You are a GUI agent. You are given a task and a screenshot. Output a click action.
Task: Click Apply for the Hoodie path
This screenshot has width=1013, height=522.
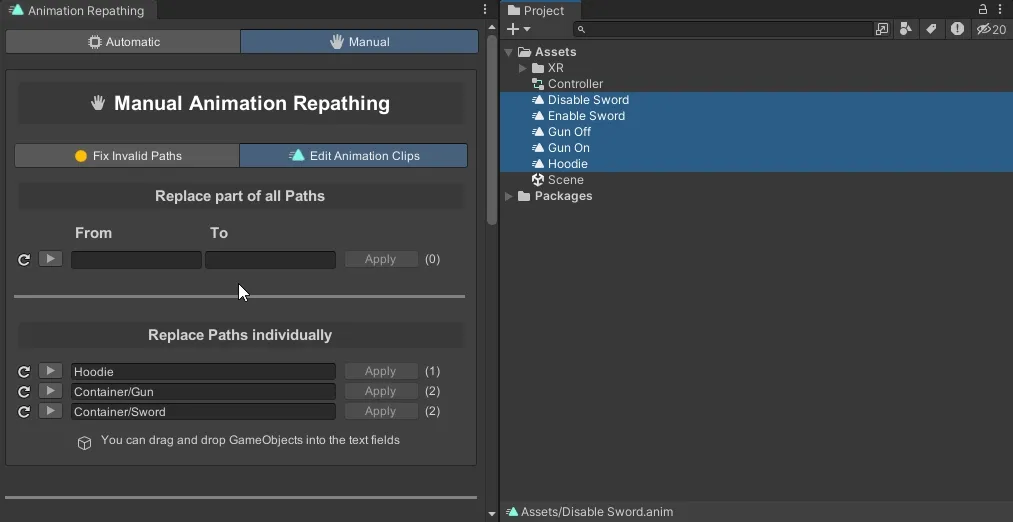(x=380, y=371)
